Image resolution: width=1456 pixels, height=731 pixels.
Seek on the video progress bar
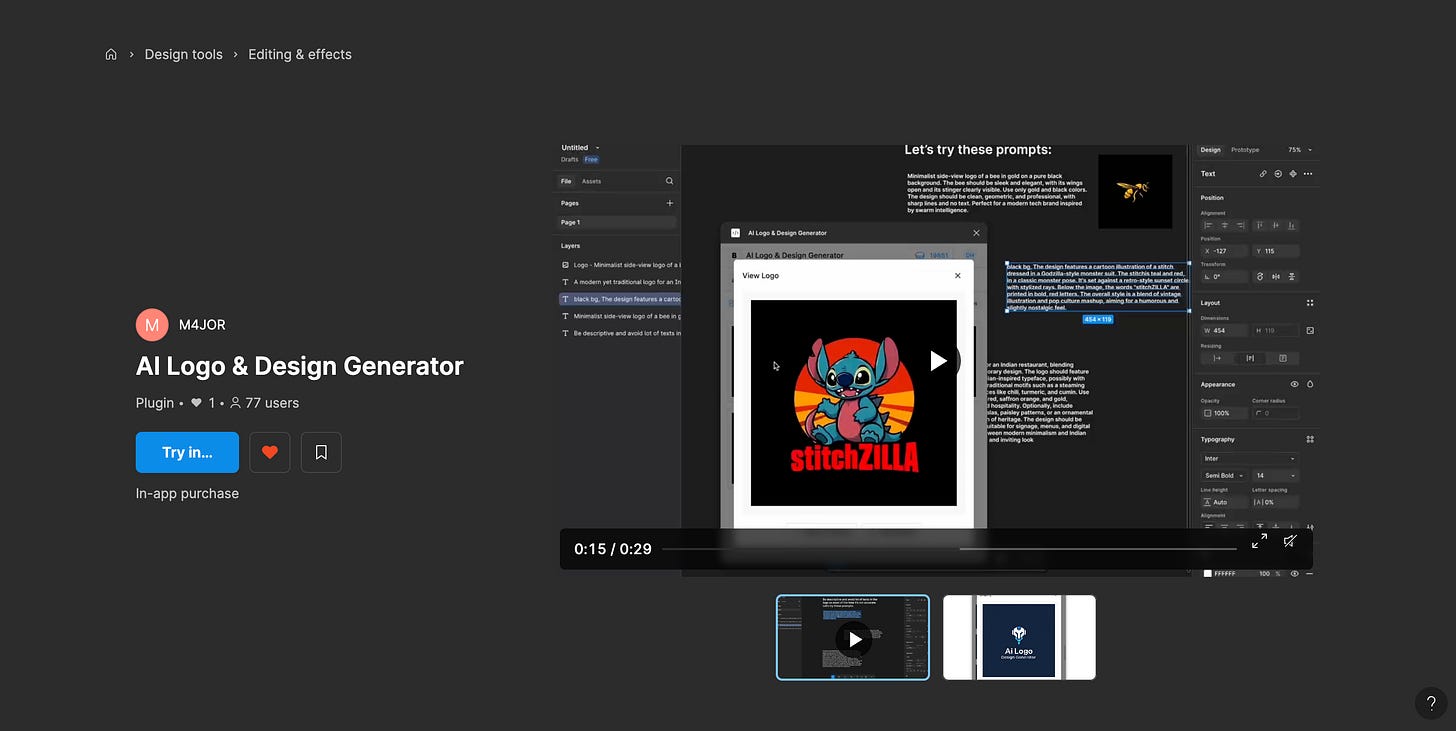pyautogui.click(x=950, y=549)
